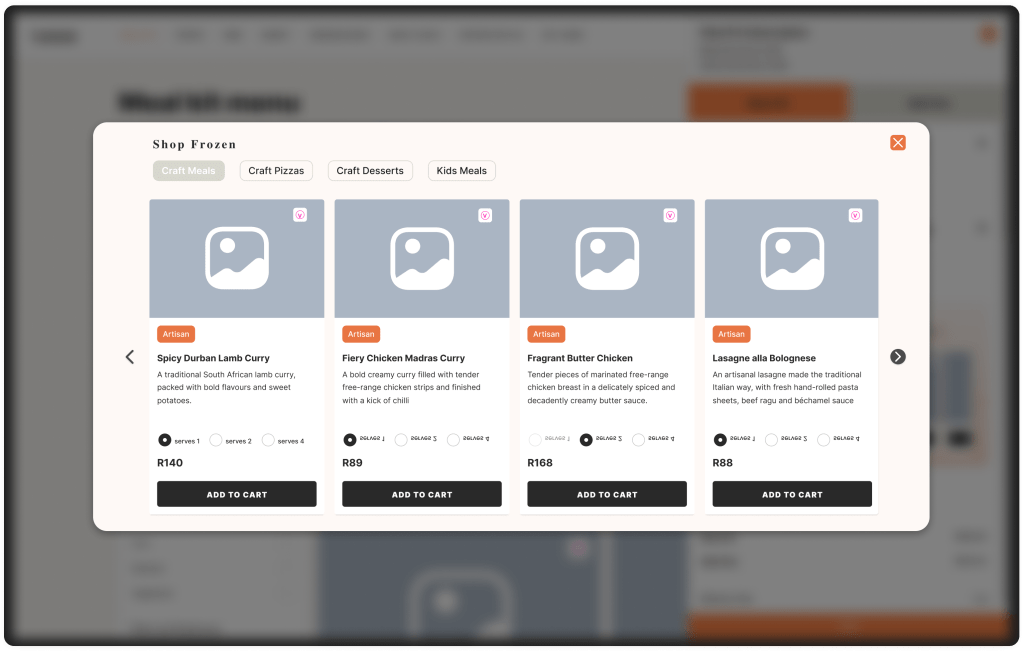Click badge icon on Spicy Durban Lamb Curry image
The height and width of the screenshot is (652, 1024).
click(300, 215)
